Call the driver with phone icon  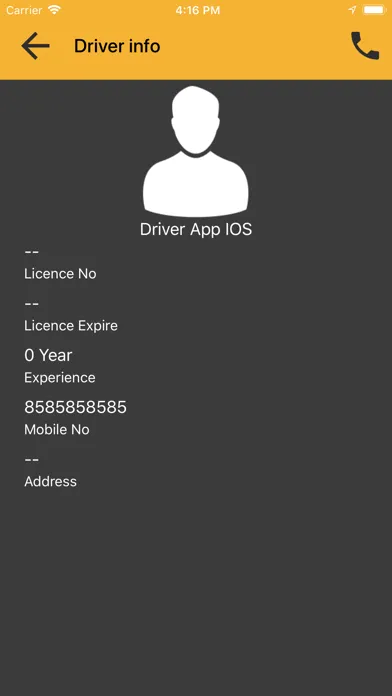pyautogui.click(x=365, y=46)
